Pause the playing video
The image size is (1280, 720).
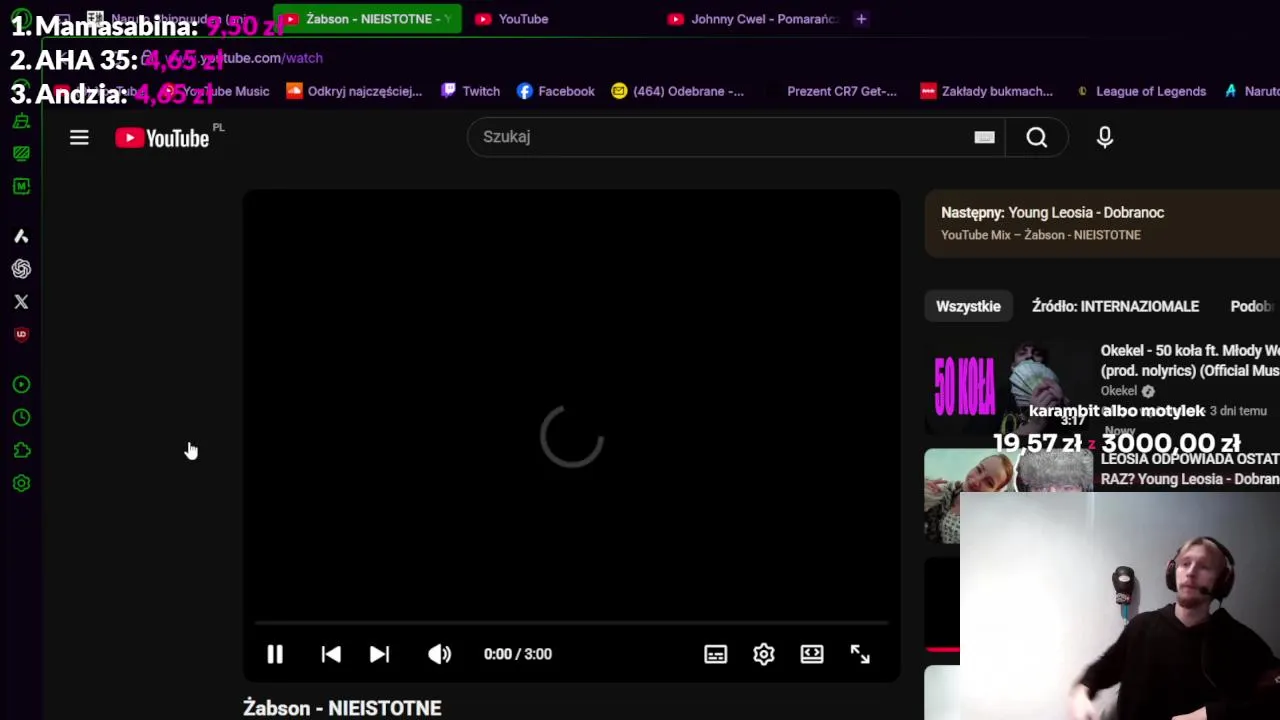[x=275, y=654]
